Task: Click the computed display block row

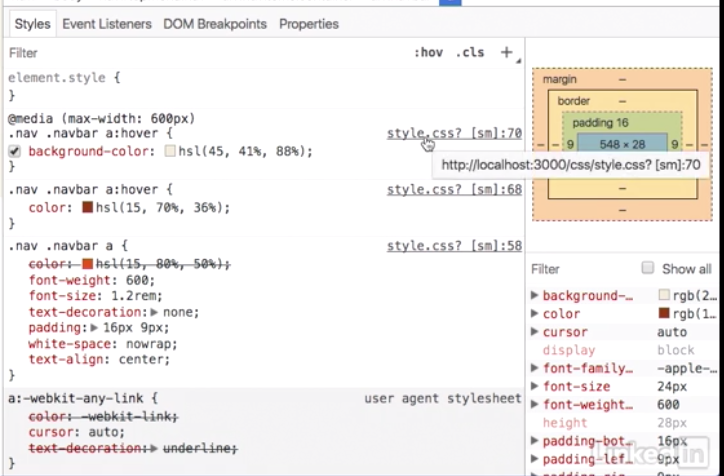Action: coord(624,350)
